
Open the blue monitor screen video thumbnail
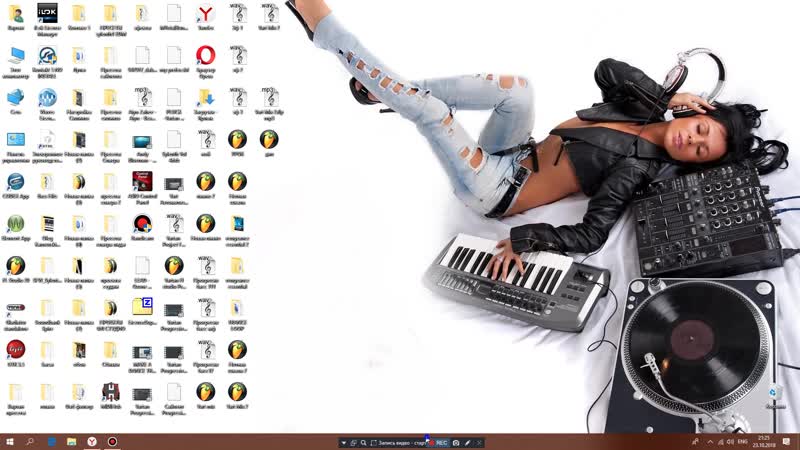(x=142, y=141)
